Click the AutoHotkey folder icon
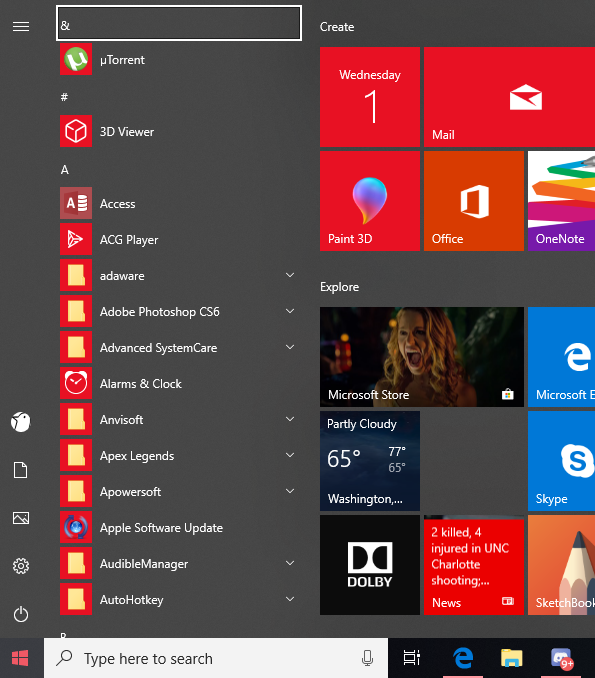595x678 pixels. click(76, 599)
